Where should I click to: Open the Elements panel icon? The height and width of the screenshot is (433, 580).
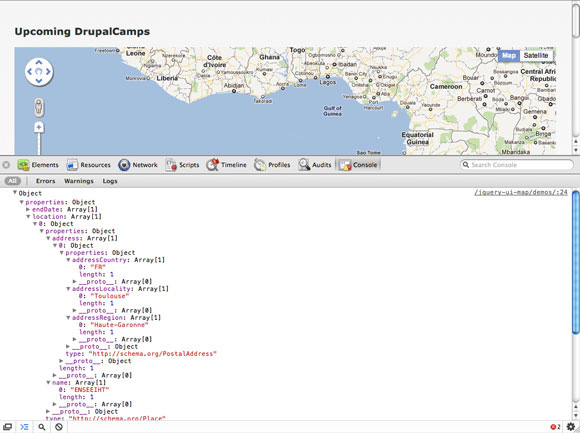[x=23, y=165]
